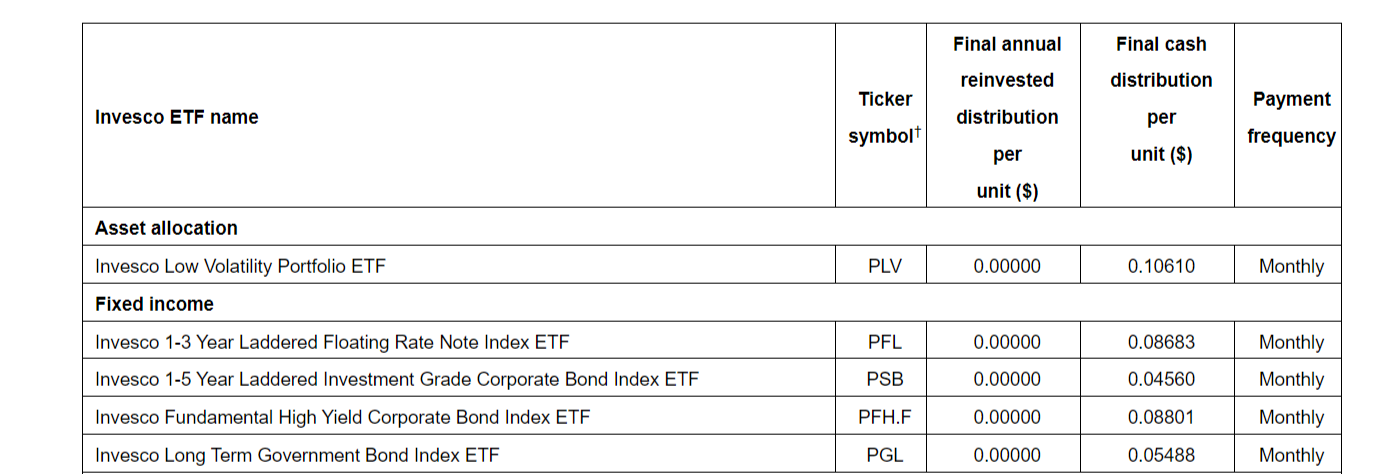Click the Invesco Low Volatility Portfolio ETF name

[240, 266]
